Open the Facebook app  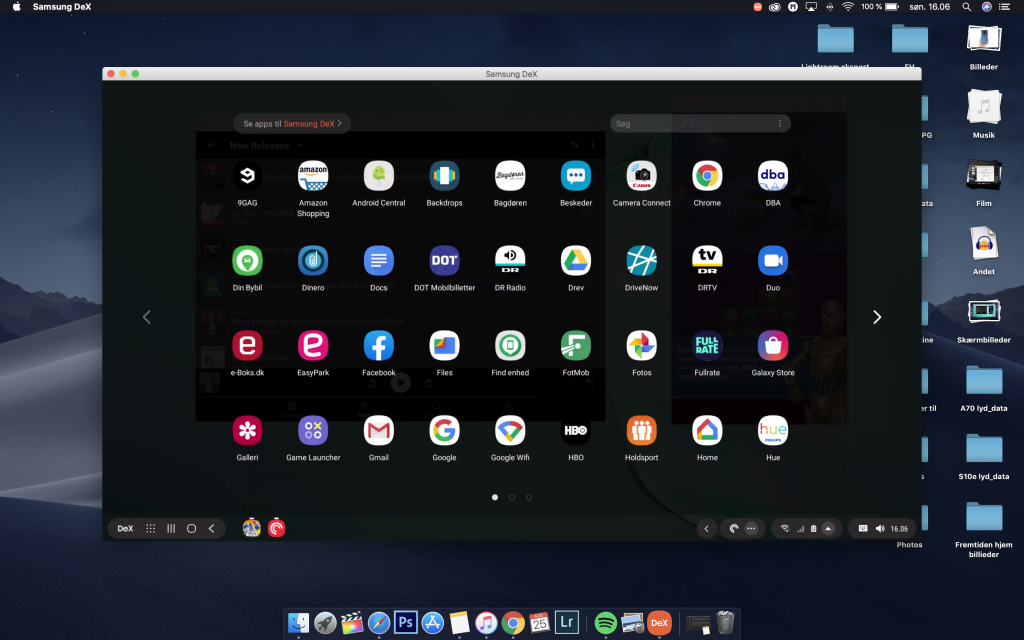click(x=379, y=345)
